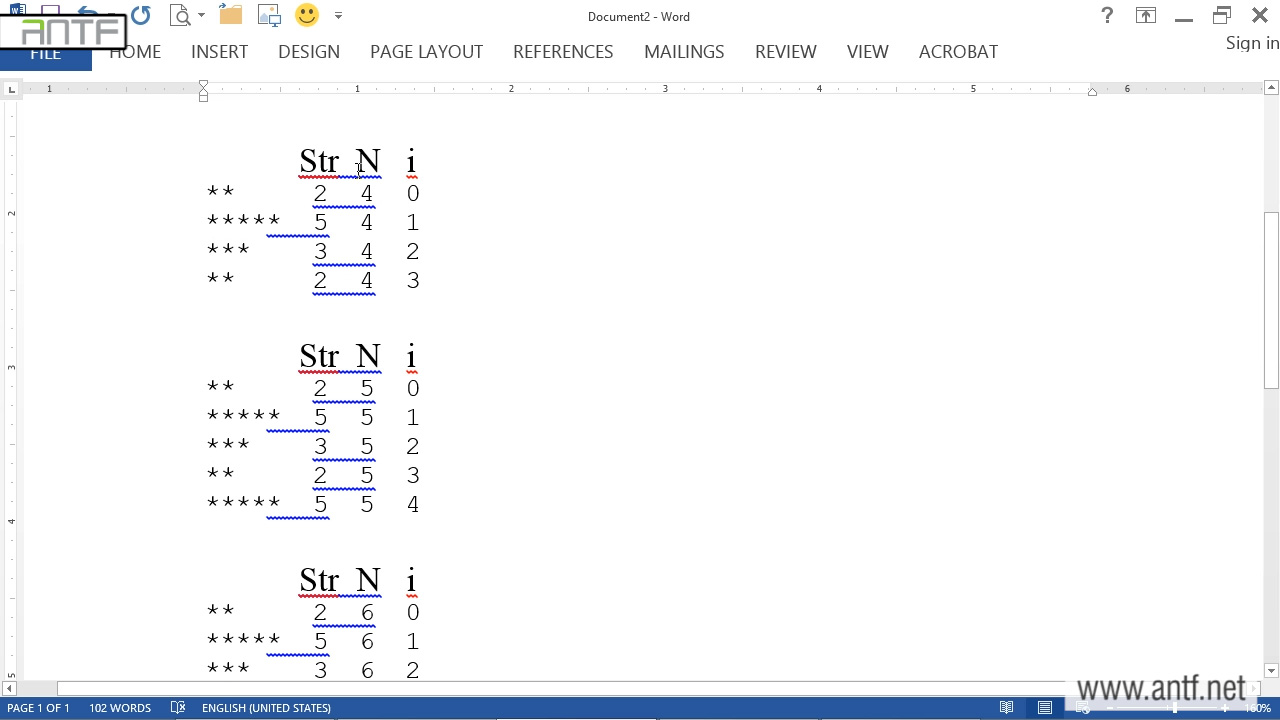Click the yellow smiley feedback icon
Viewport: 1280px width, 720px height.
pyautogui.click(x=307, y=16)
